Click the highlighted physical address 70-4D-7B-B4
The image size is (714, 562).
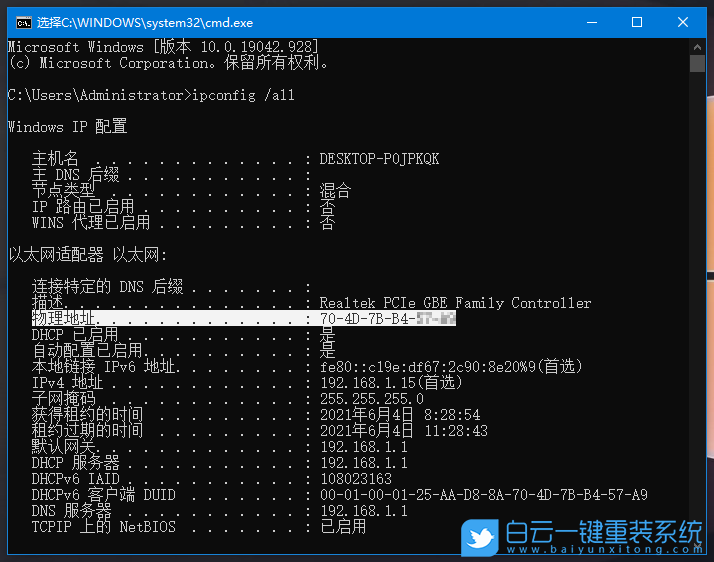(x=388, y=318)
